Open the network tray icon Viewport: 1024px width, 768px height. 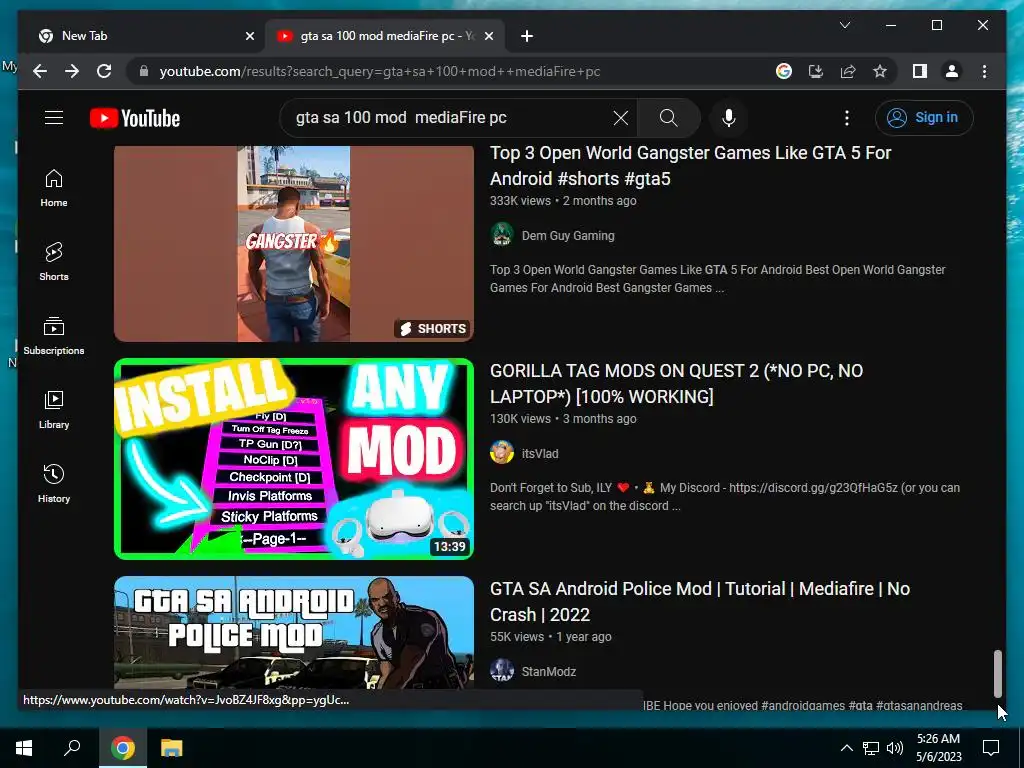(x=871, y=748)
